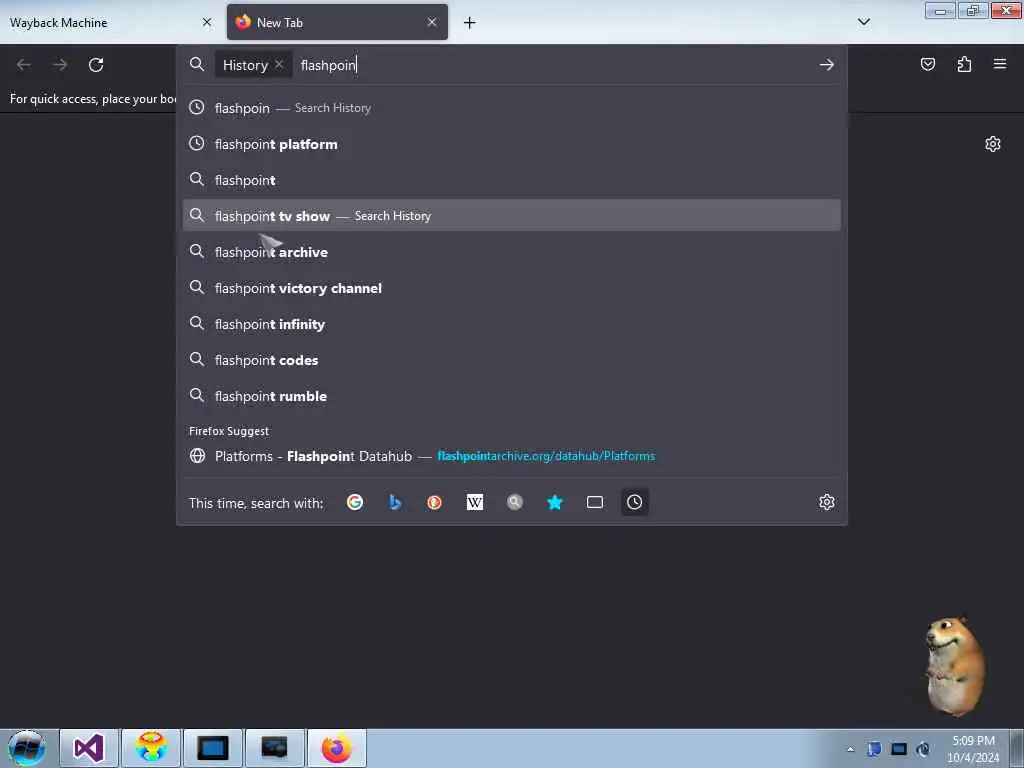The width and height of the screenshot is (1024, 768).
Task: Open Save to Pocket icon
Action: tap(927, 64)
